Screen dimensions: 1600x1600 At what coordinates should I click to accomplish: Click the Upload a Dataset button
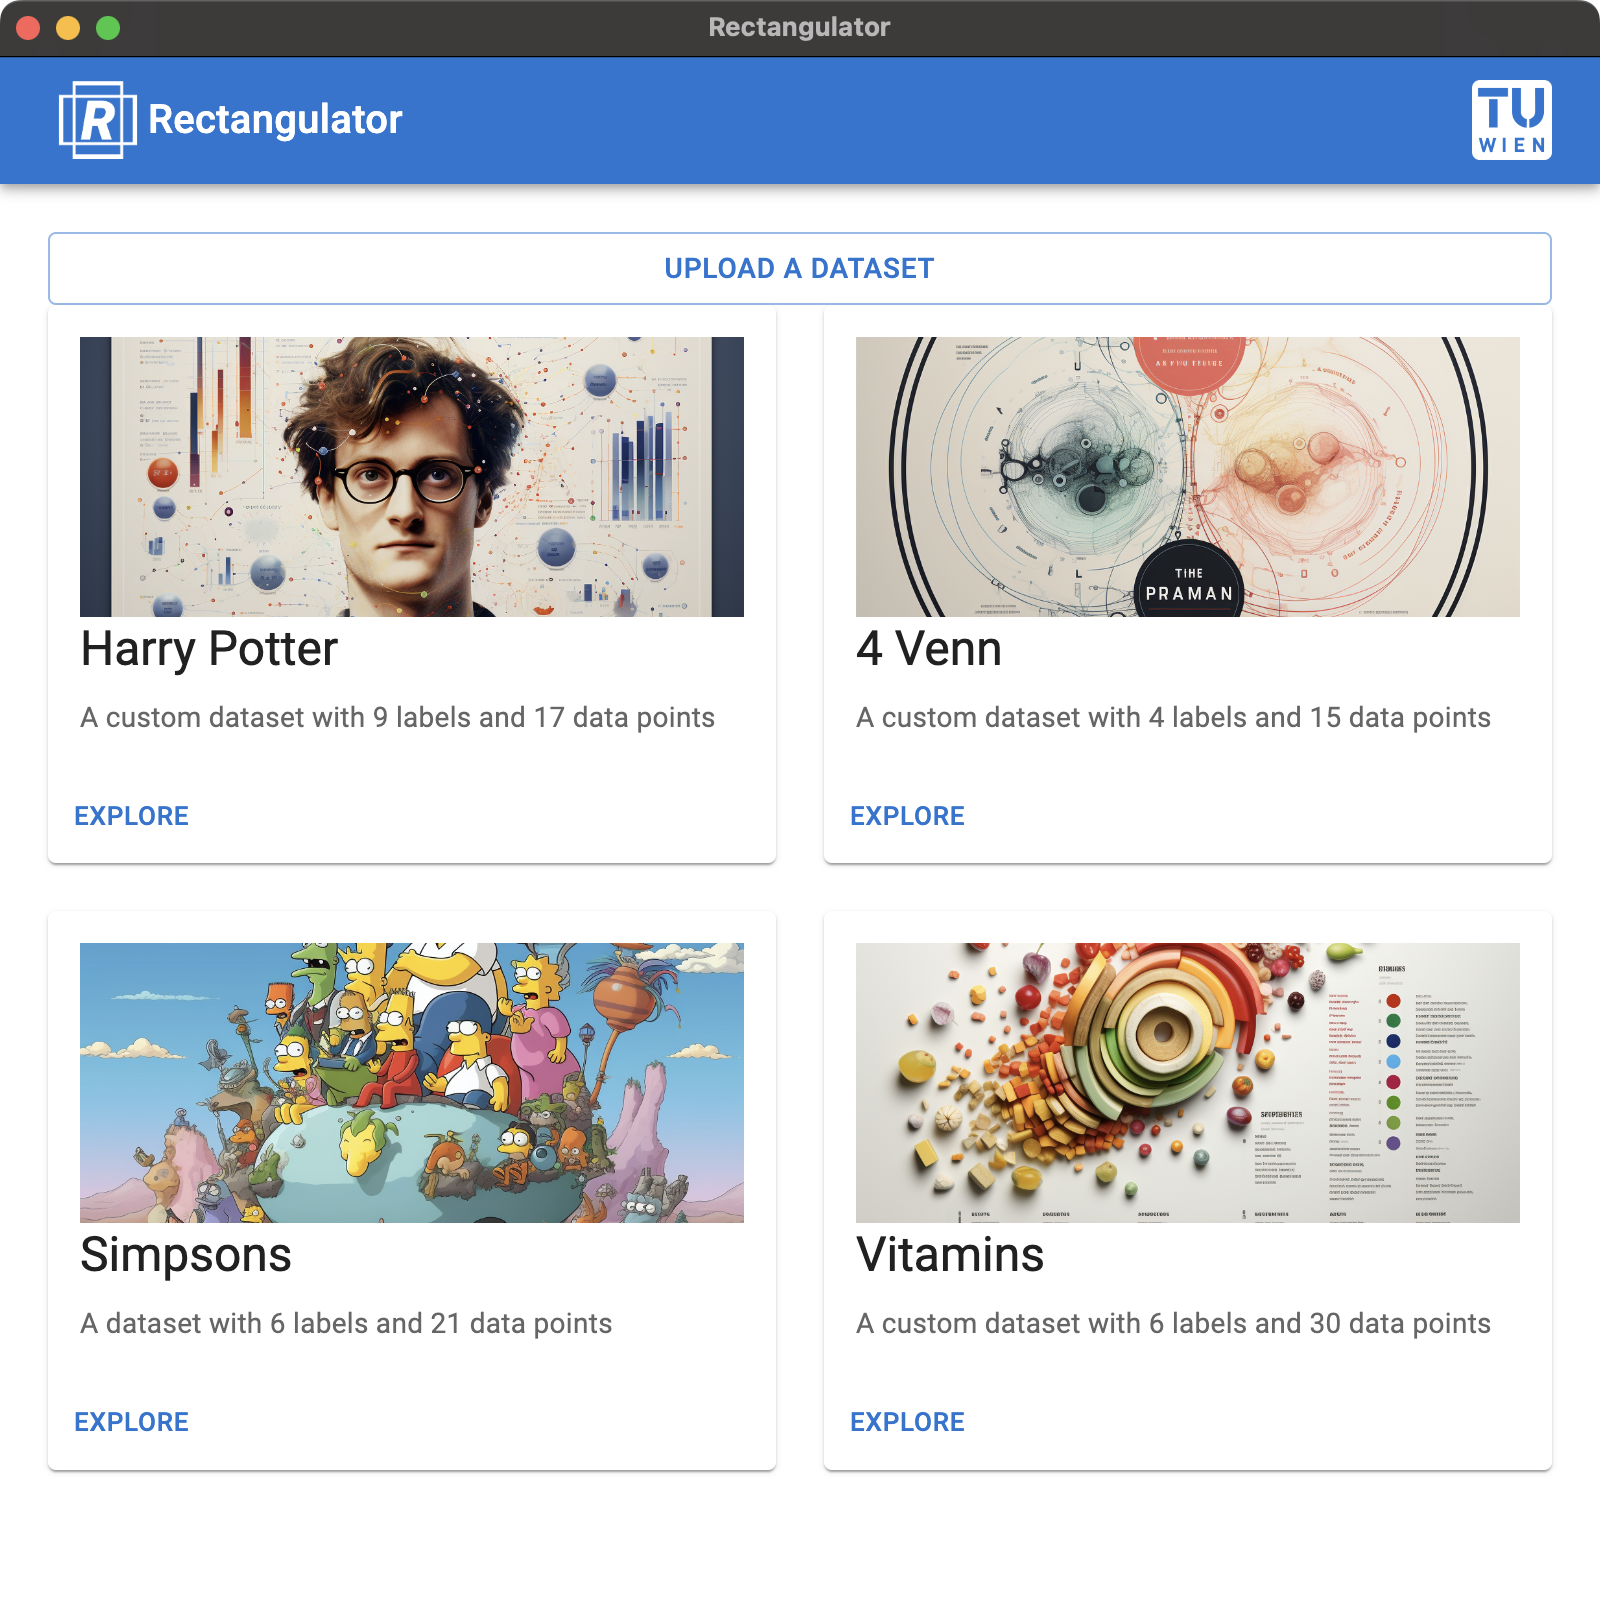click(x=800, y=268)
